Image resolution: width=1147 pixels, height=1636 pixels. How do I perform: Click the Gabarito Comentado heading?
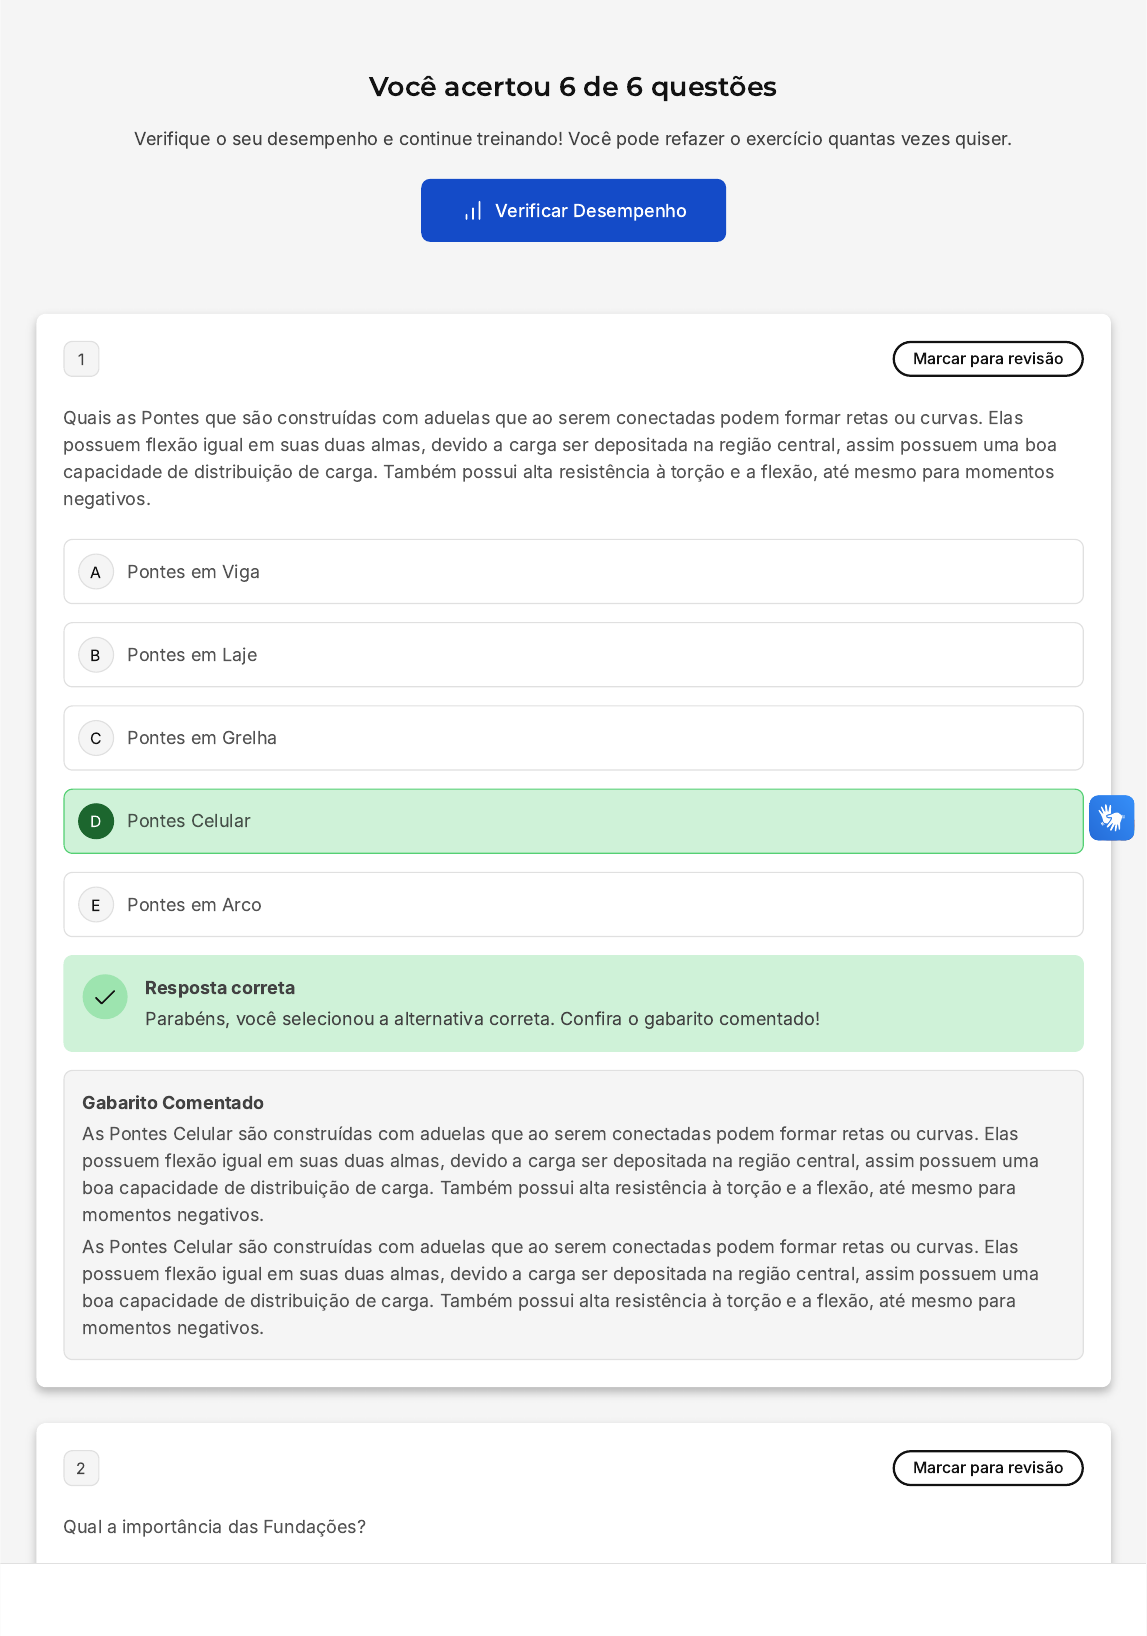pos(173,1103)
